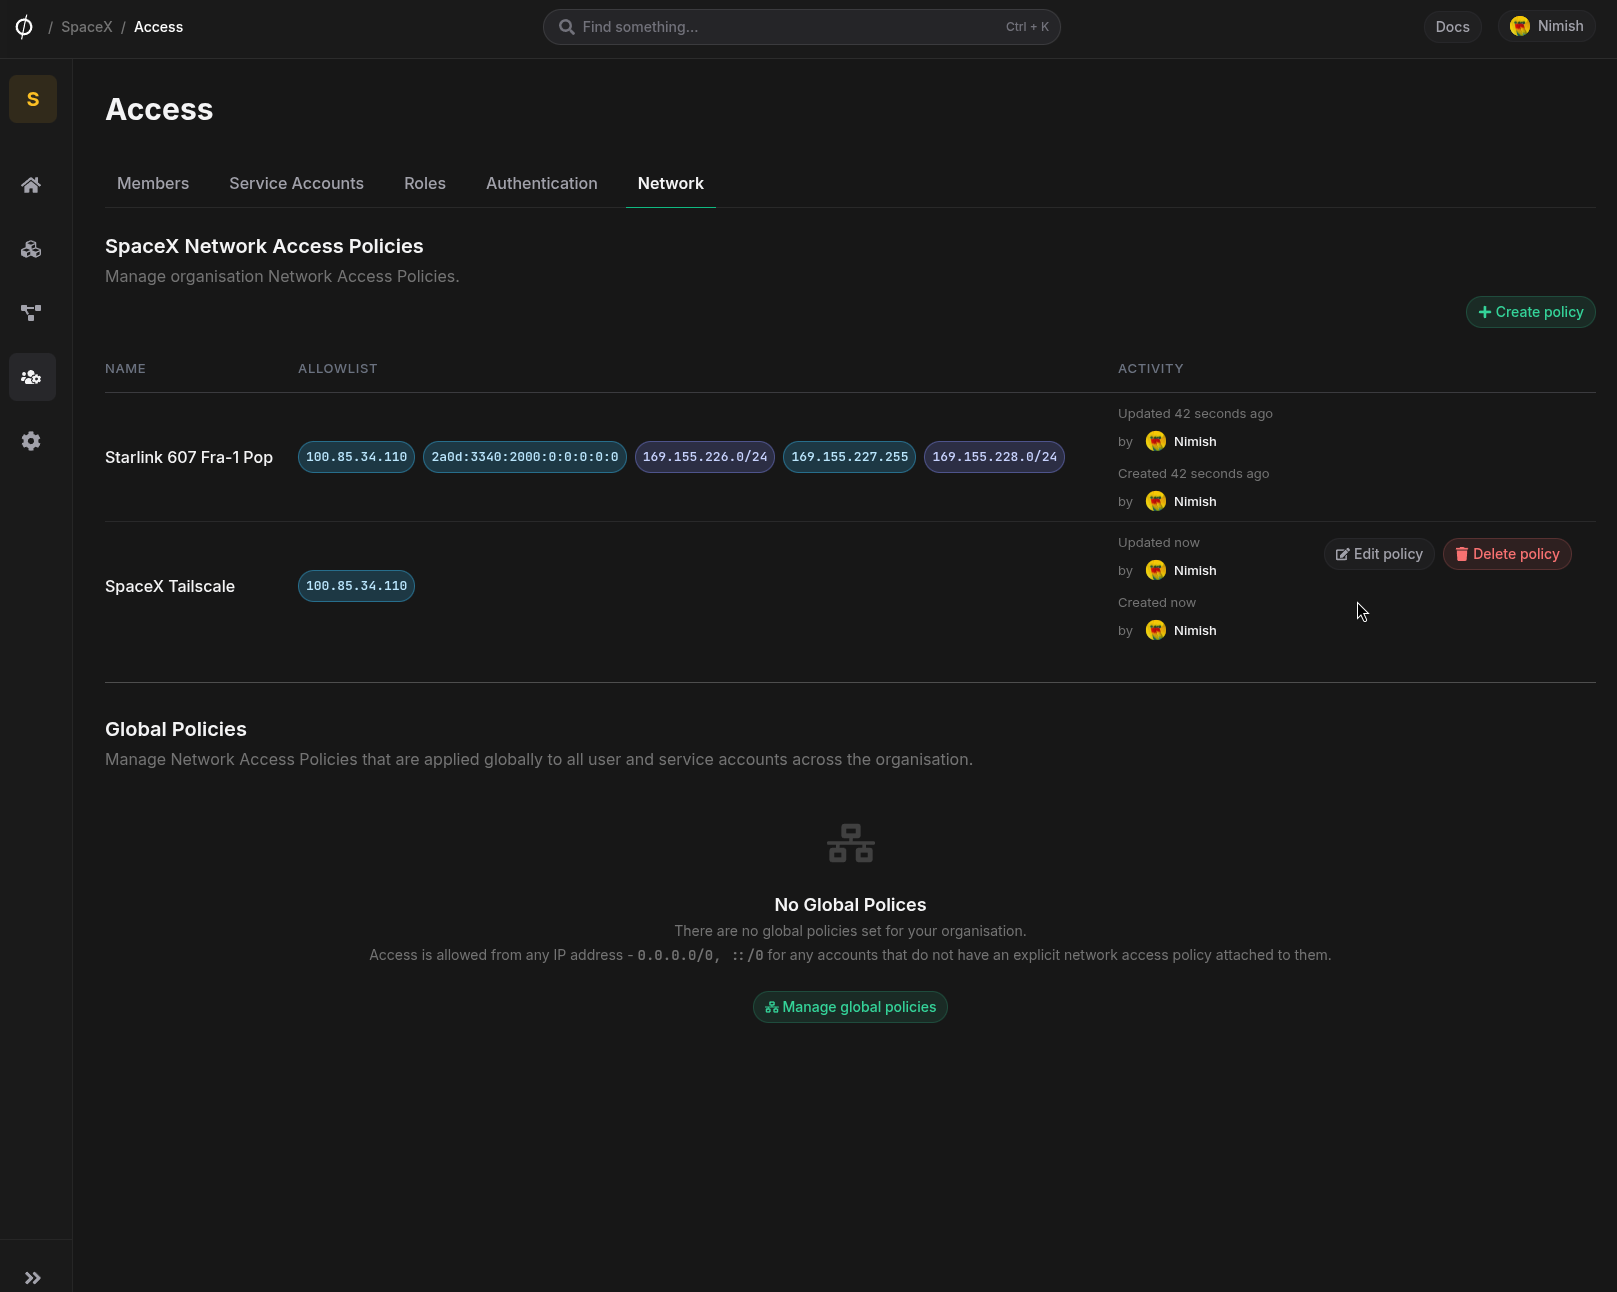1617x1292 pixels.
Task: Switch to the Roles tab
Action: coord(425,183)
